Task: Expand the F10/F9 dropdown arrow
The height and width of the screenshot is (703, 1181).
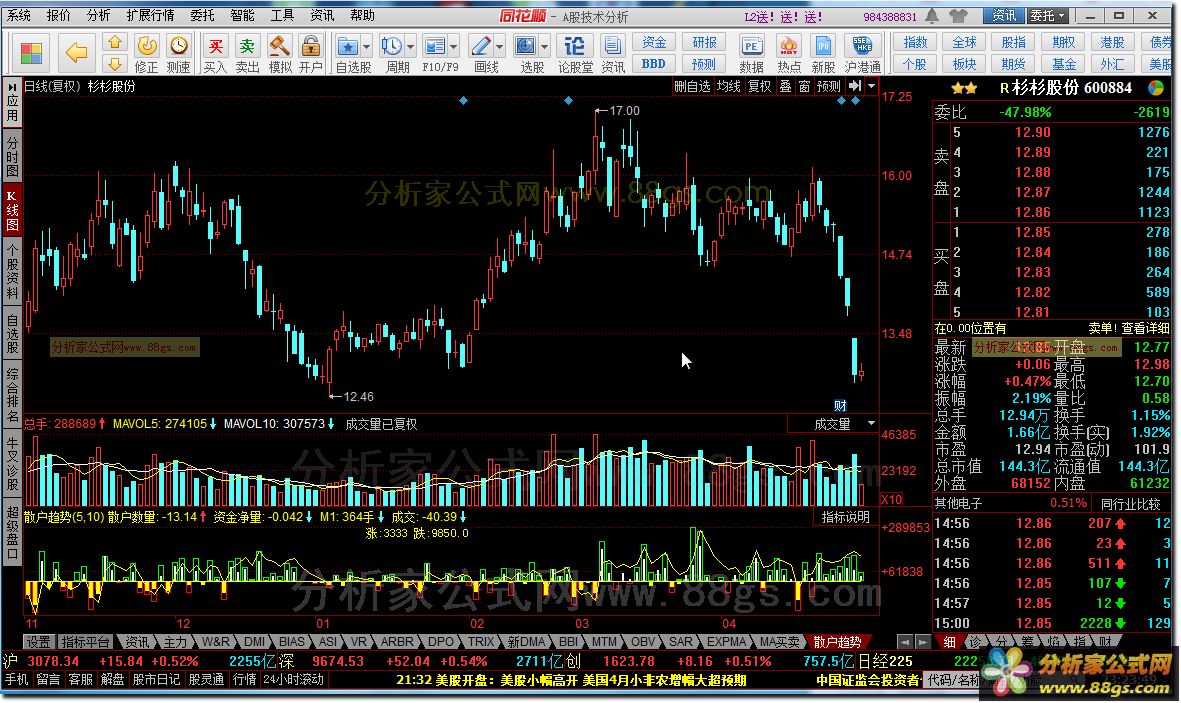Action: click(x=454, y=47)
